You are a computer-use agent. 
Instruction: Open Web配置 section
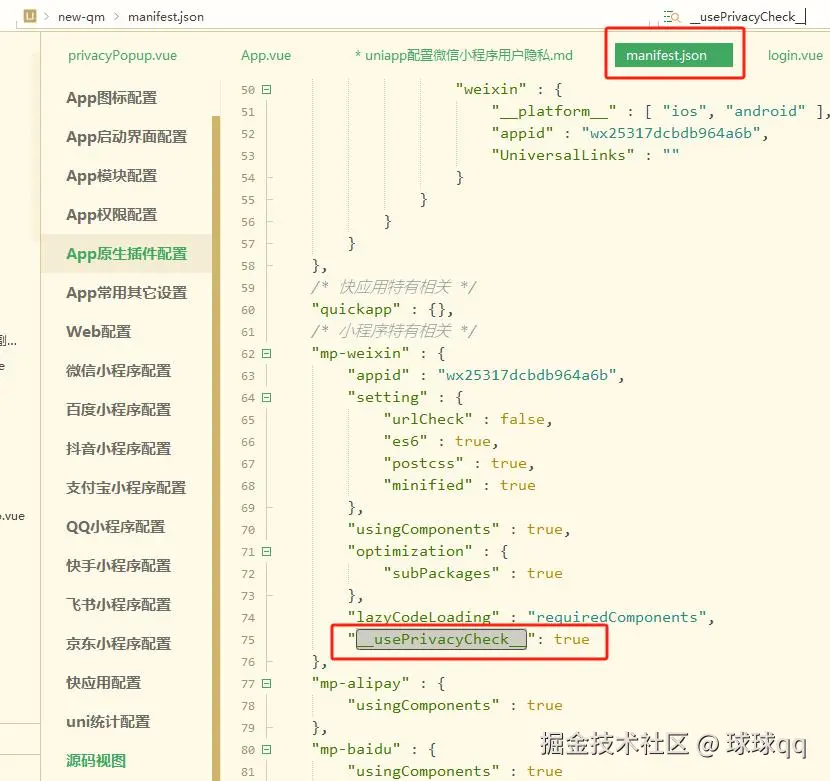(98, 332)
